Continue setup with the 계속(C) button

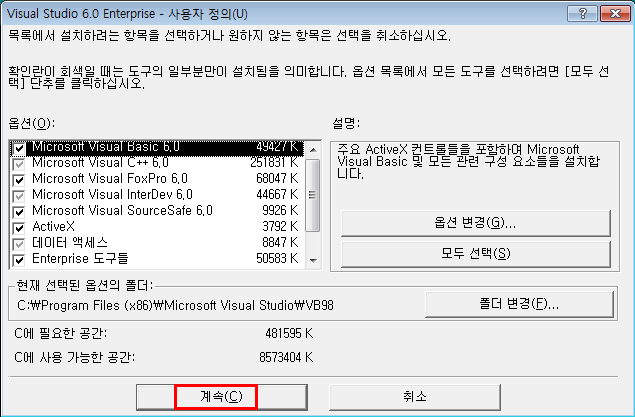click(x=222, y=397)
